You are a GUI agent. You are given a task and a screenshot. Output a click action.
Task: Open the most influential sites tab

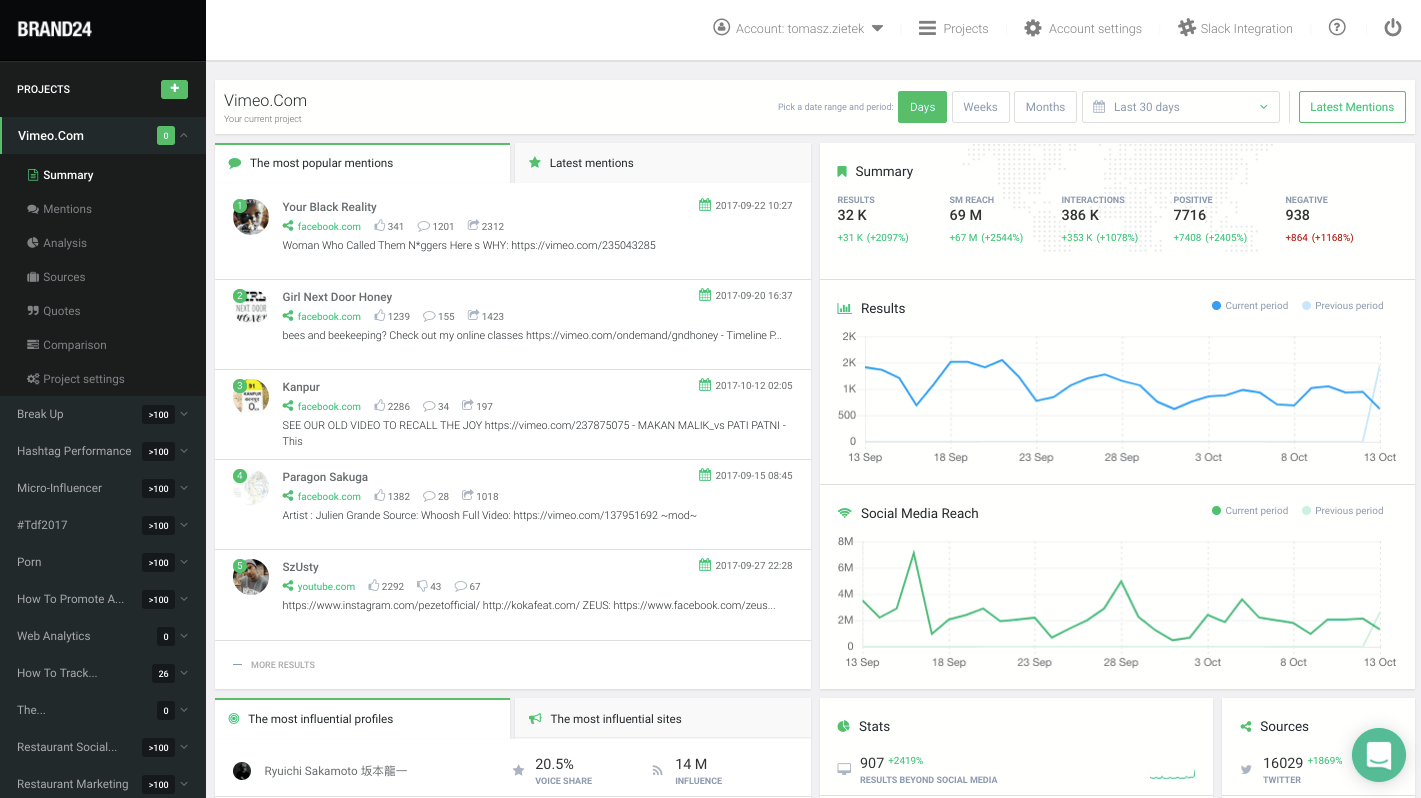615,719
